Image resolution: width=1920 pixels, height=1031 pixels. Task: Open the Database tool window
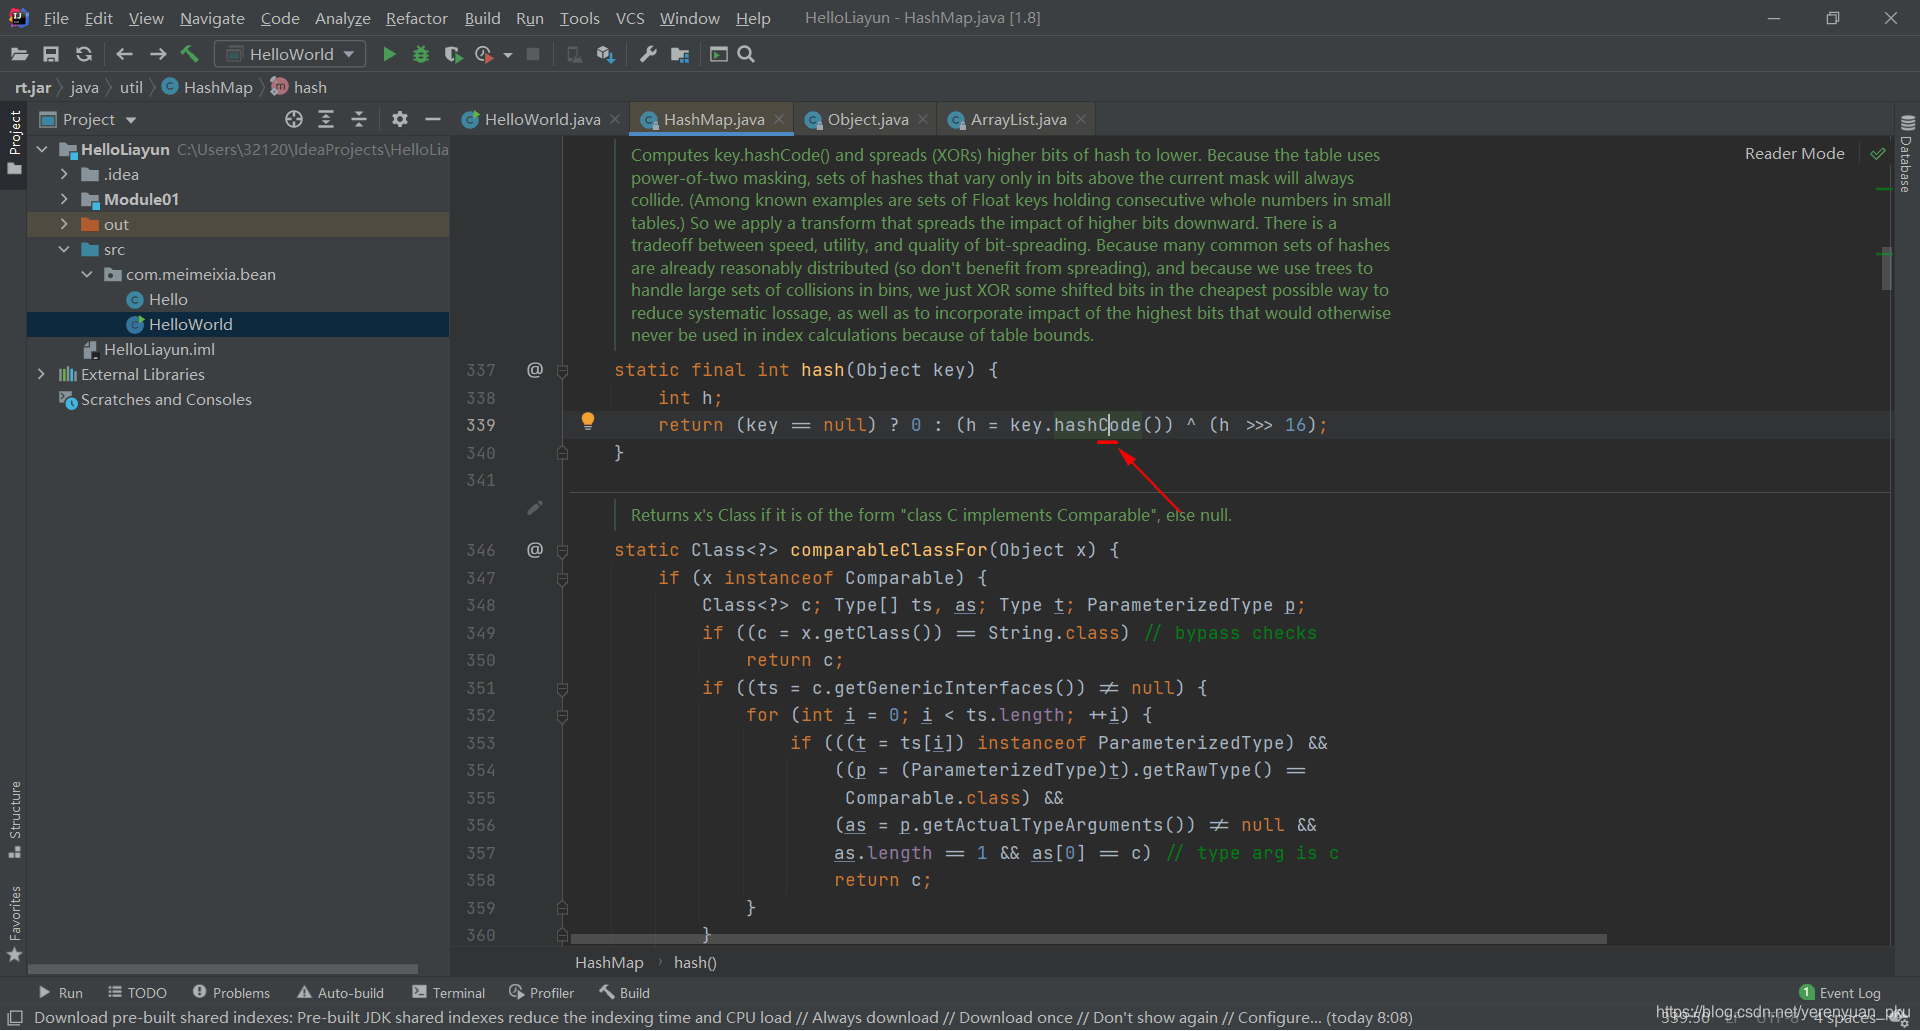point(1906,153)
